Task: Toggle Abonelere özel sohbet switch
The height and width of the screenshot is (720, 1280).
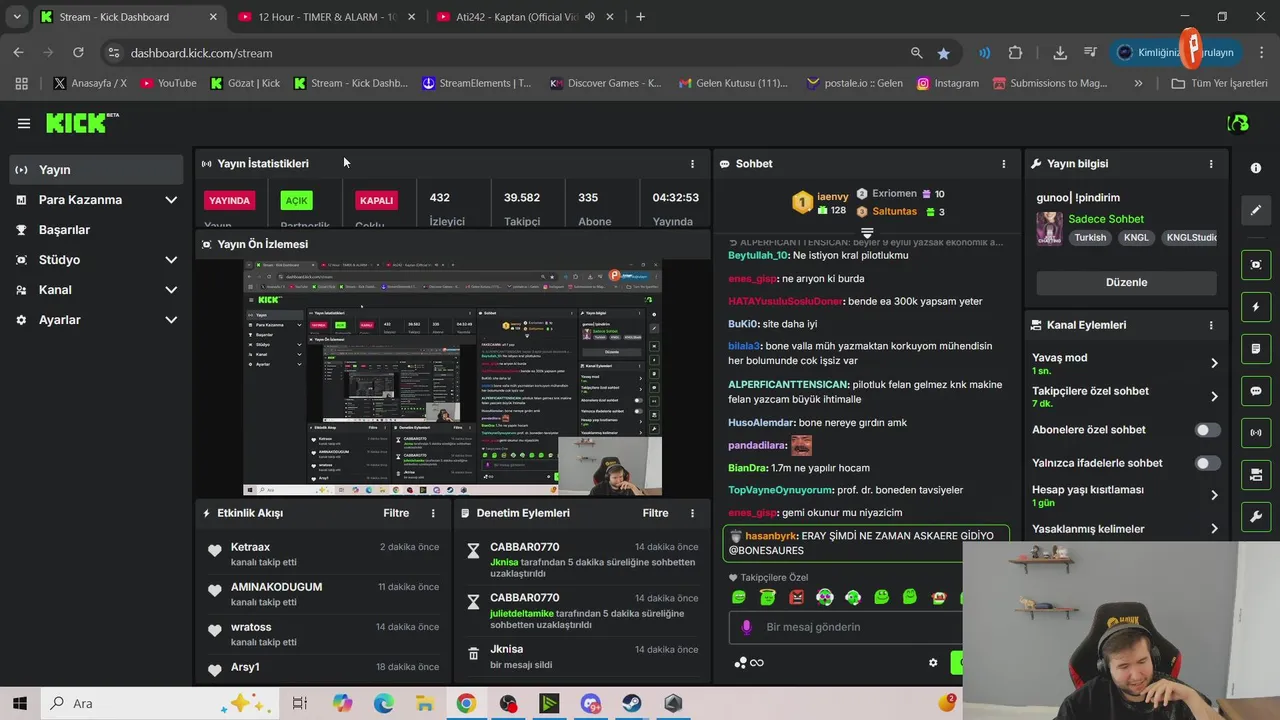Action: click(1208, 430)
